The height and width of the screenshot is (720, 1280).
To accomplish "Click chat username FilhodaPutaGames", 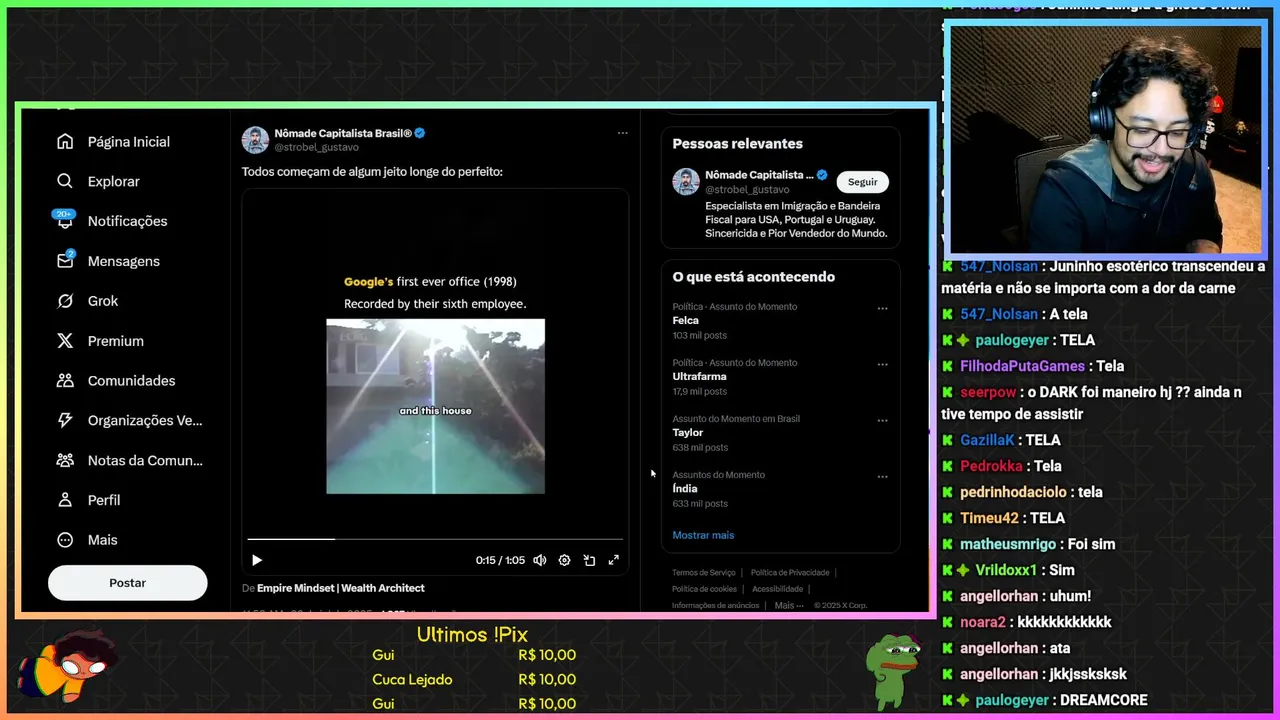I will coord(1022,366).
